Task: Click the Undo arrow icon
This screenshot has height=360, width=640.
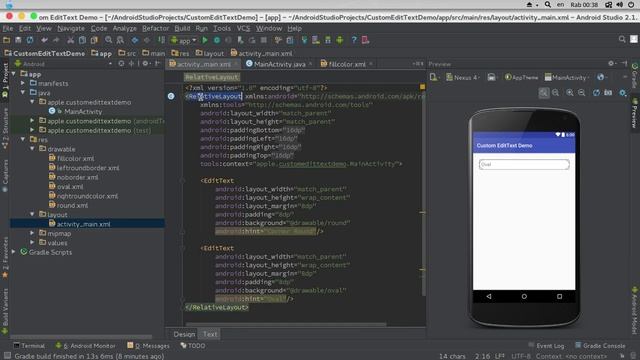Action: [x=44, y=40]
